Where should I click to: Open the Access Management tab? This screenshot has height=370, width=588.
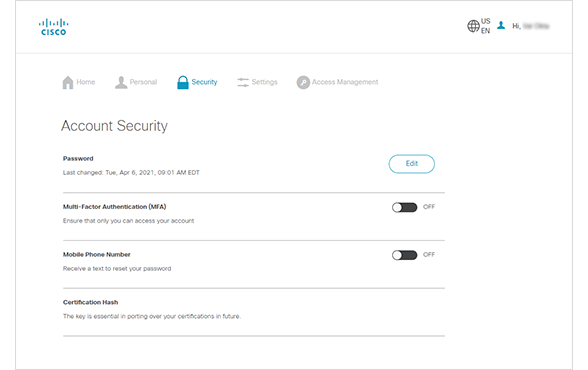click(x=338, y=82)
